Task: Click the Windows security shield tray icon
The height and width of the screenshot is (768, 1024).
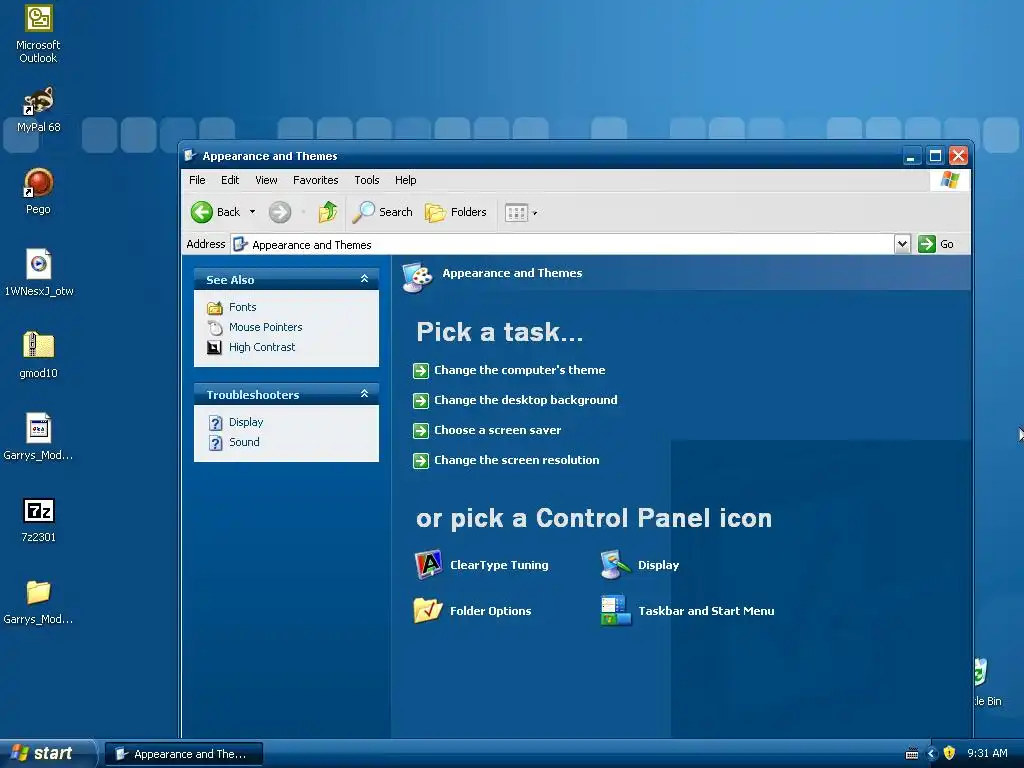Action: click(949, 753)
